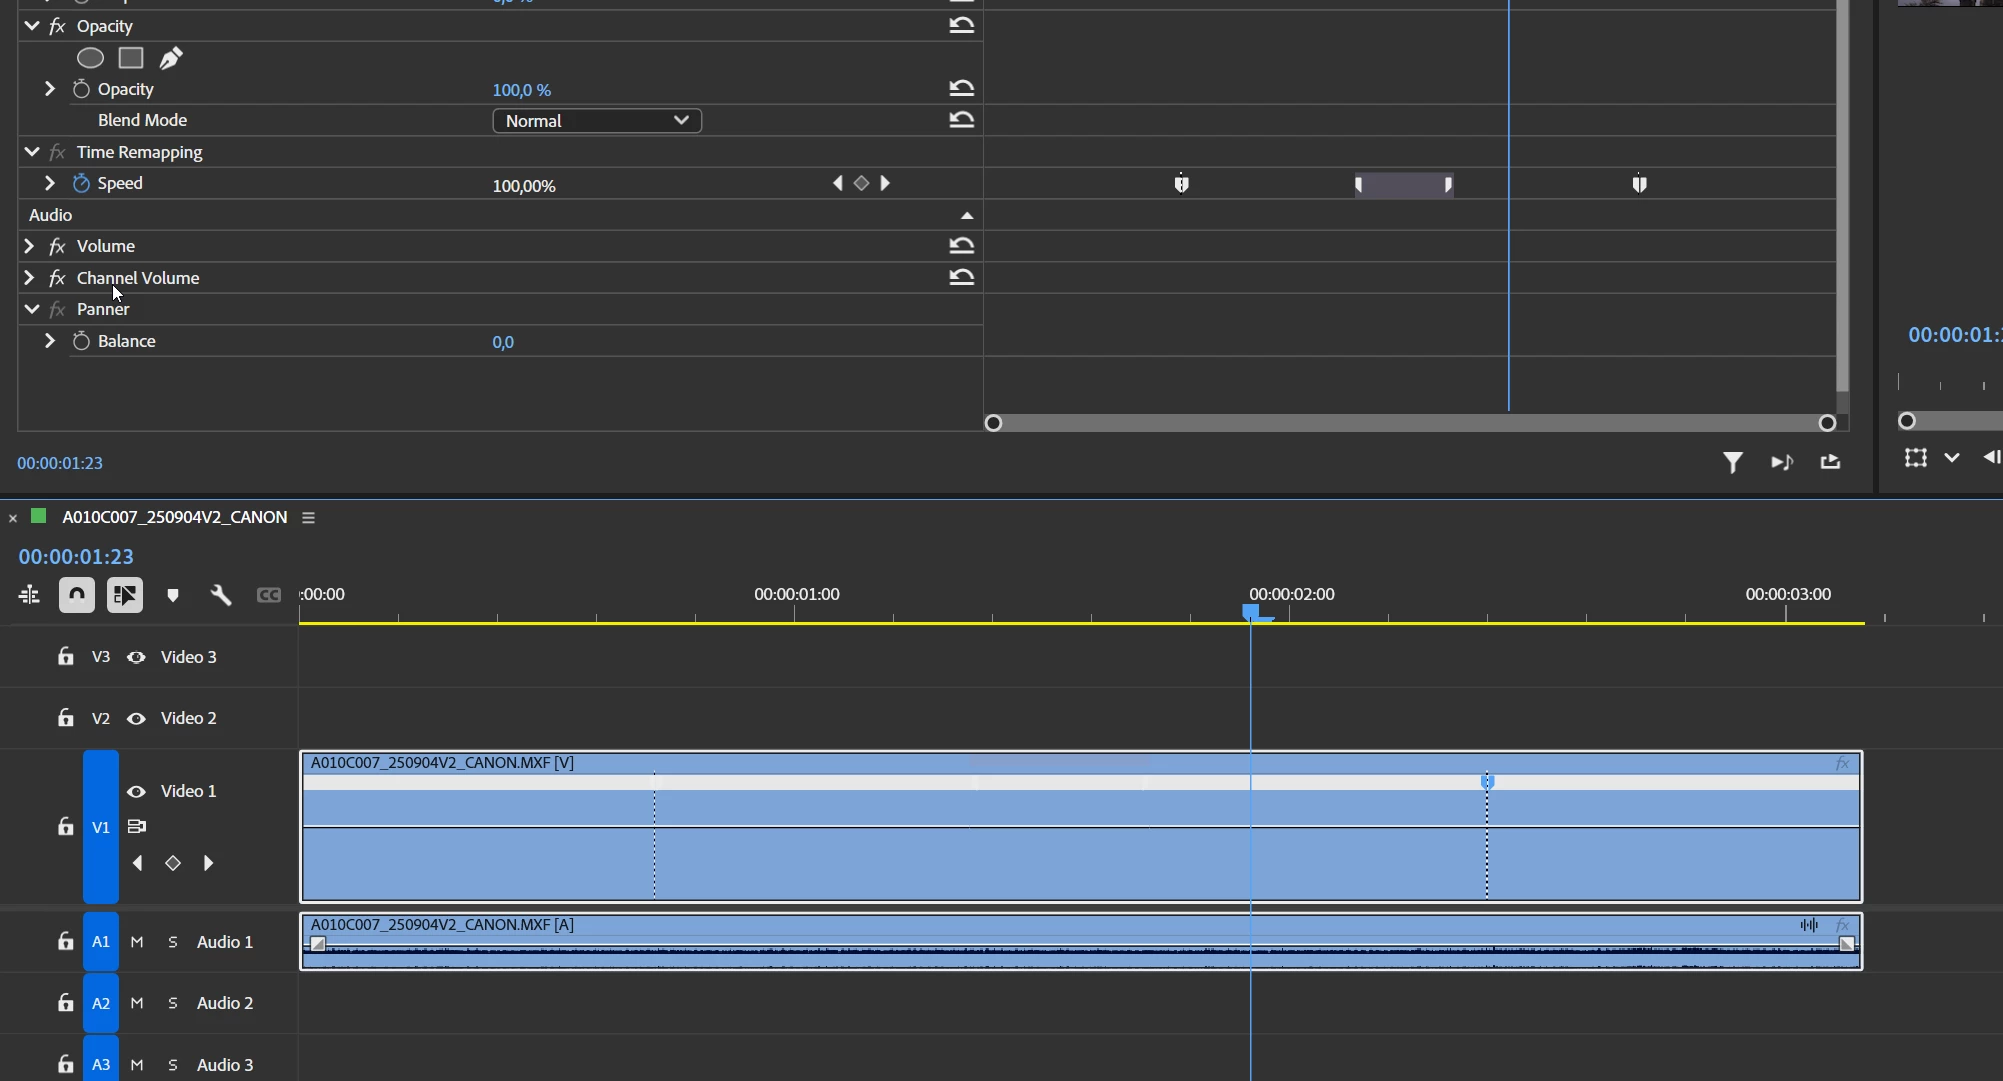Viewport: 2003px width, 1081px height.
Task: Solo the Audio 2 track
Action: [173, 1003]
